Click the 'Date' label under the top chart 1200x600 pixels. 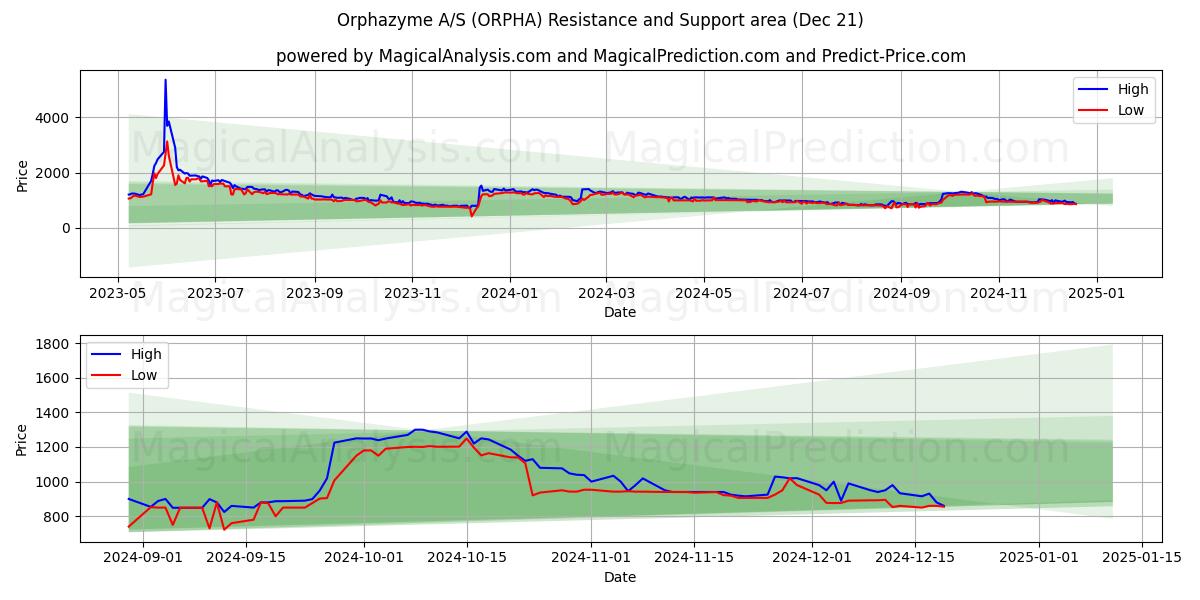tap(620, 313)
